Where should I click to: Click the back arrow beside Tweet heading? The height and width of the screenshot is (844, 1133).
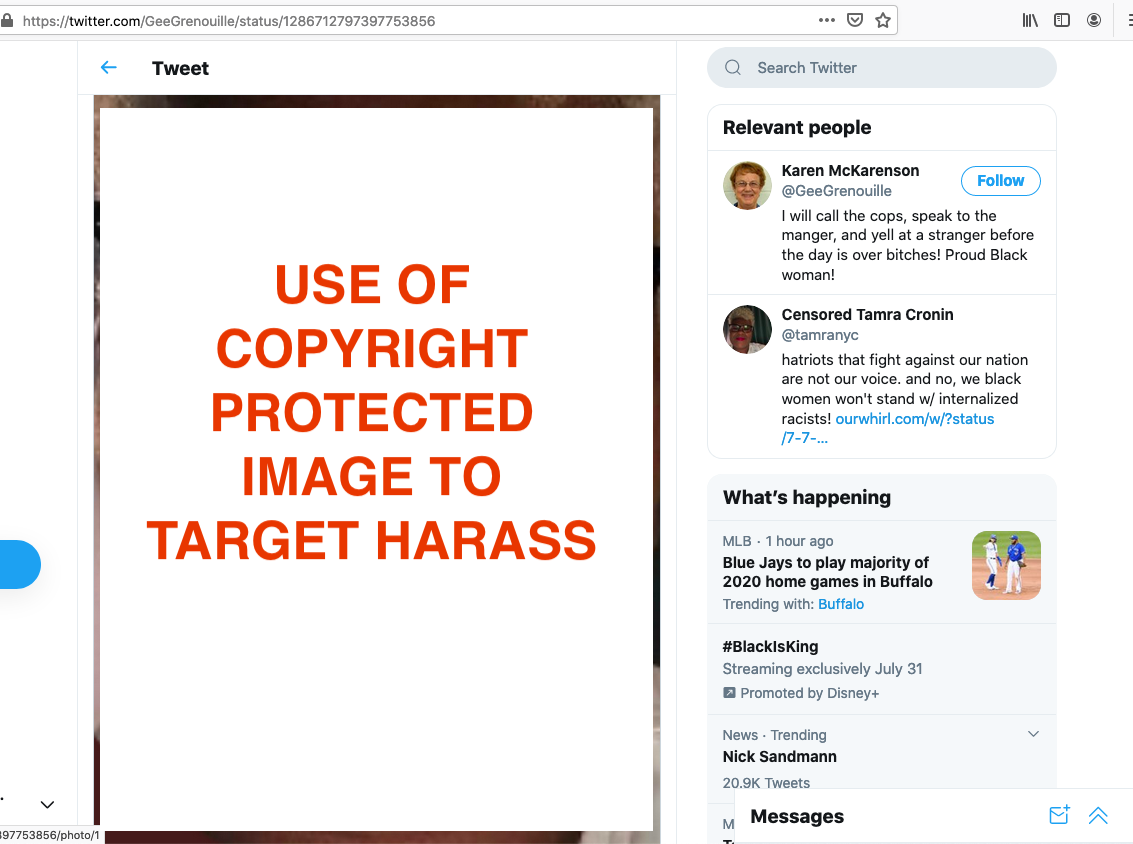(109, 68)
